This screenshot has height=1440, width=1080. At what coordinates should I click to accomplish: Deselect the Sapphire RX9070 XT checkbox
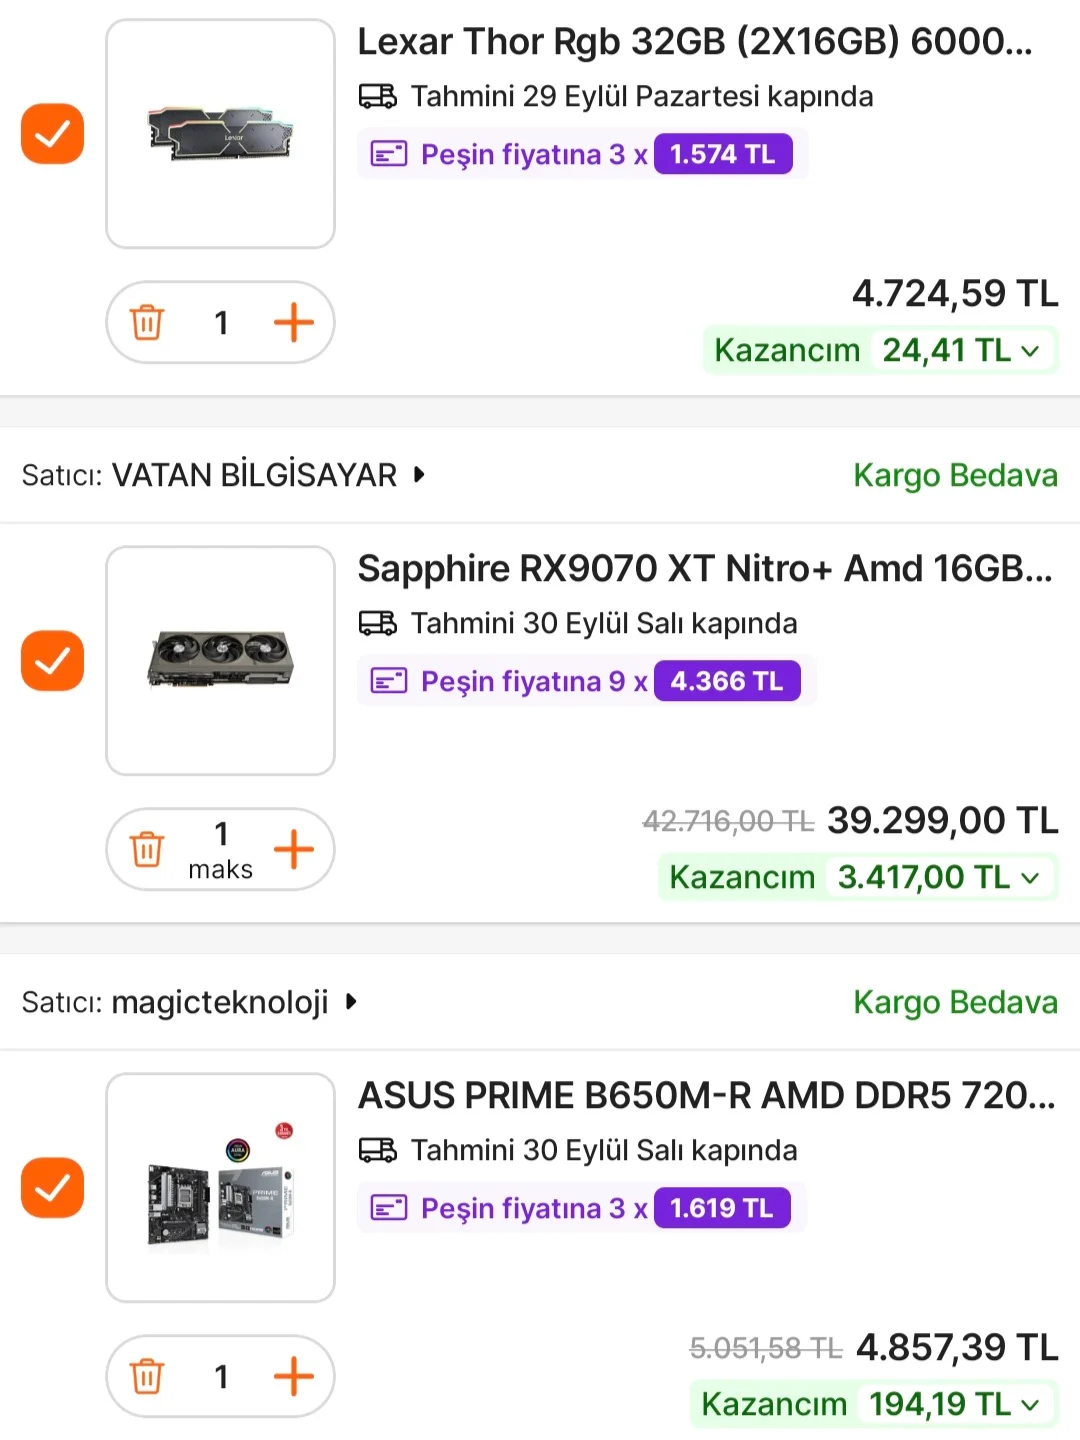pos(52,660)
